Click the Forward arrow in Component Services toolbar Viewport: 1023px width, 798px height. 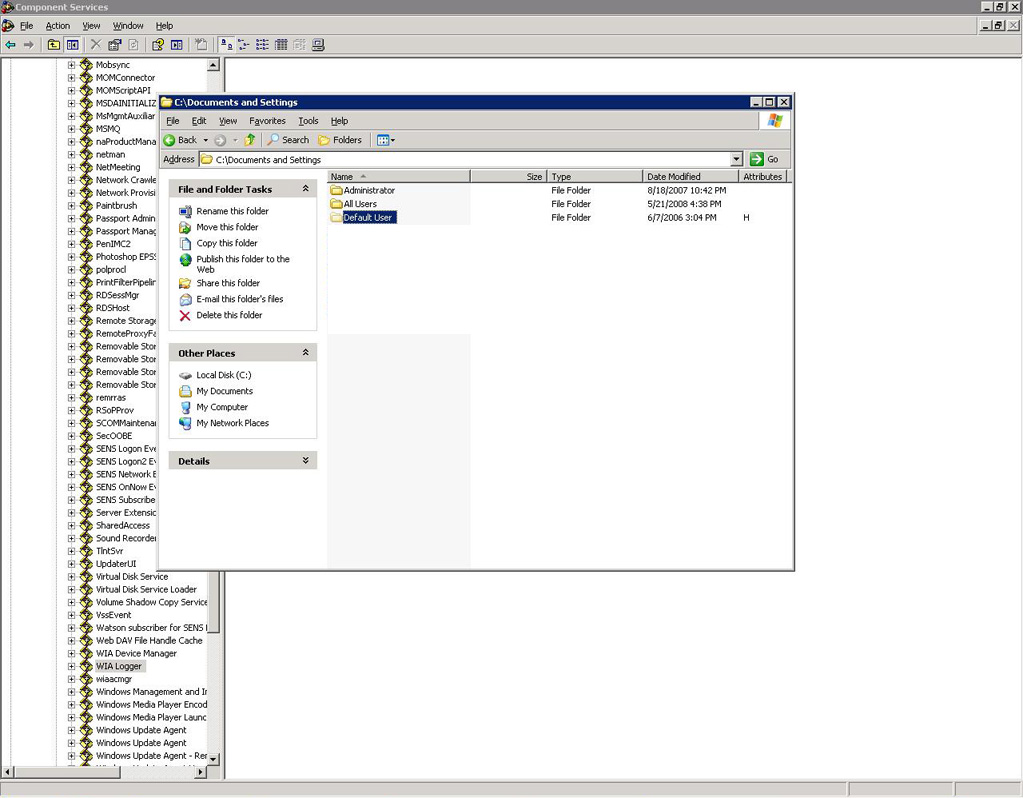coord(28,45)
